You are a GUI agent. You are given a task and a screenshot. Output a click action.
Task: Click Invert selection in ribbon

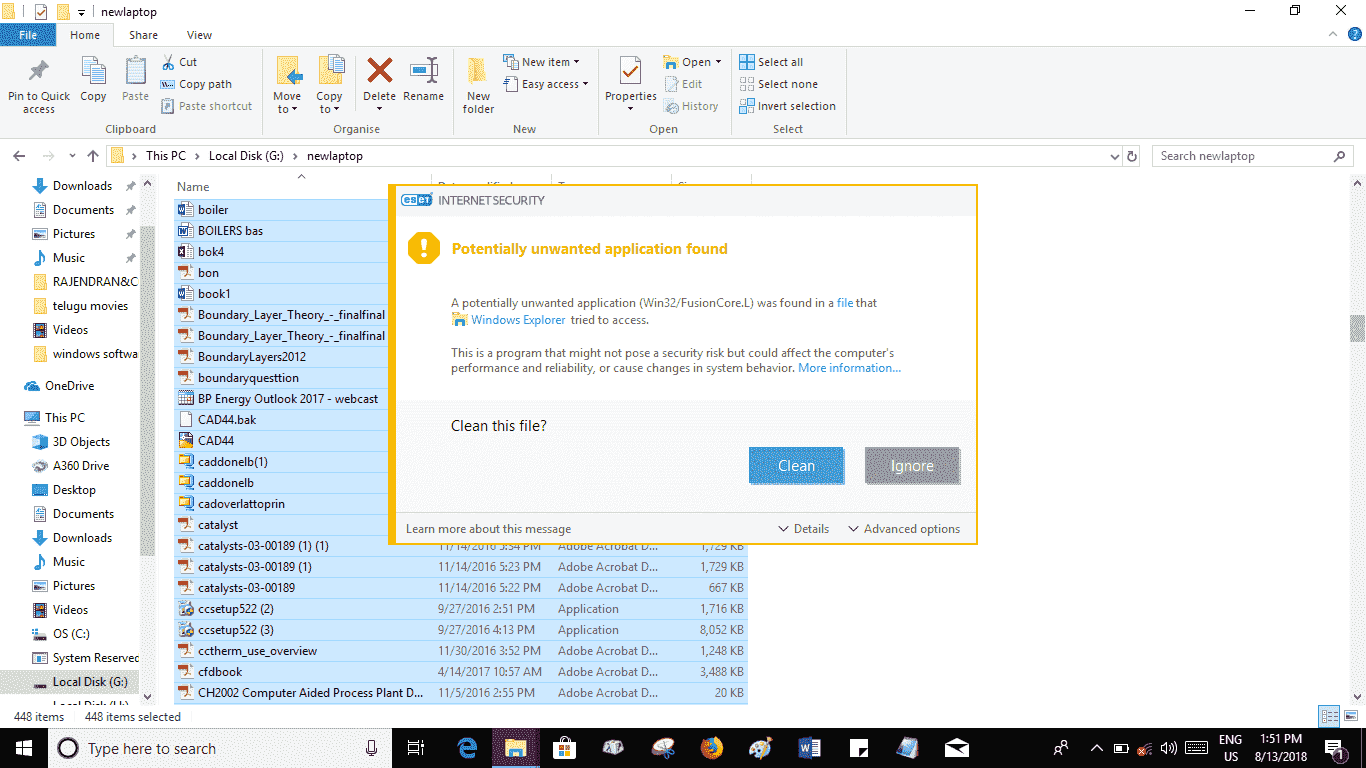[788, 106]
